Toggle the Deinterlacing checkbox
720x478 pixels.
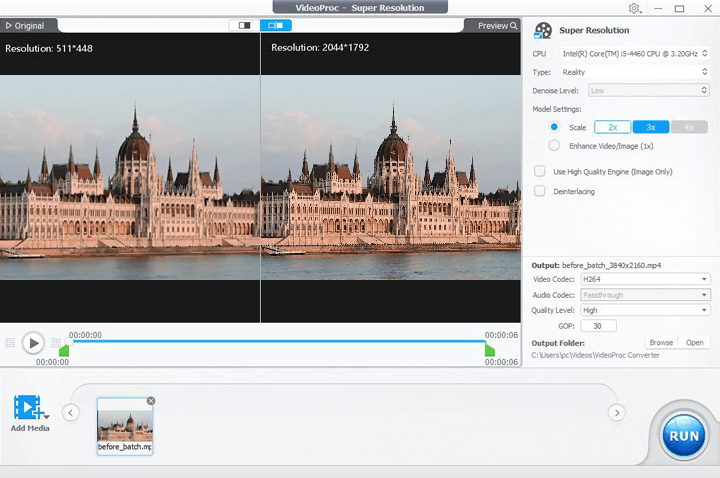click(540, 190)
